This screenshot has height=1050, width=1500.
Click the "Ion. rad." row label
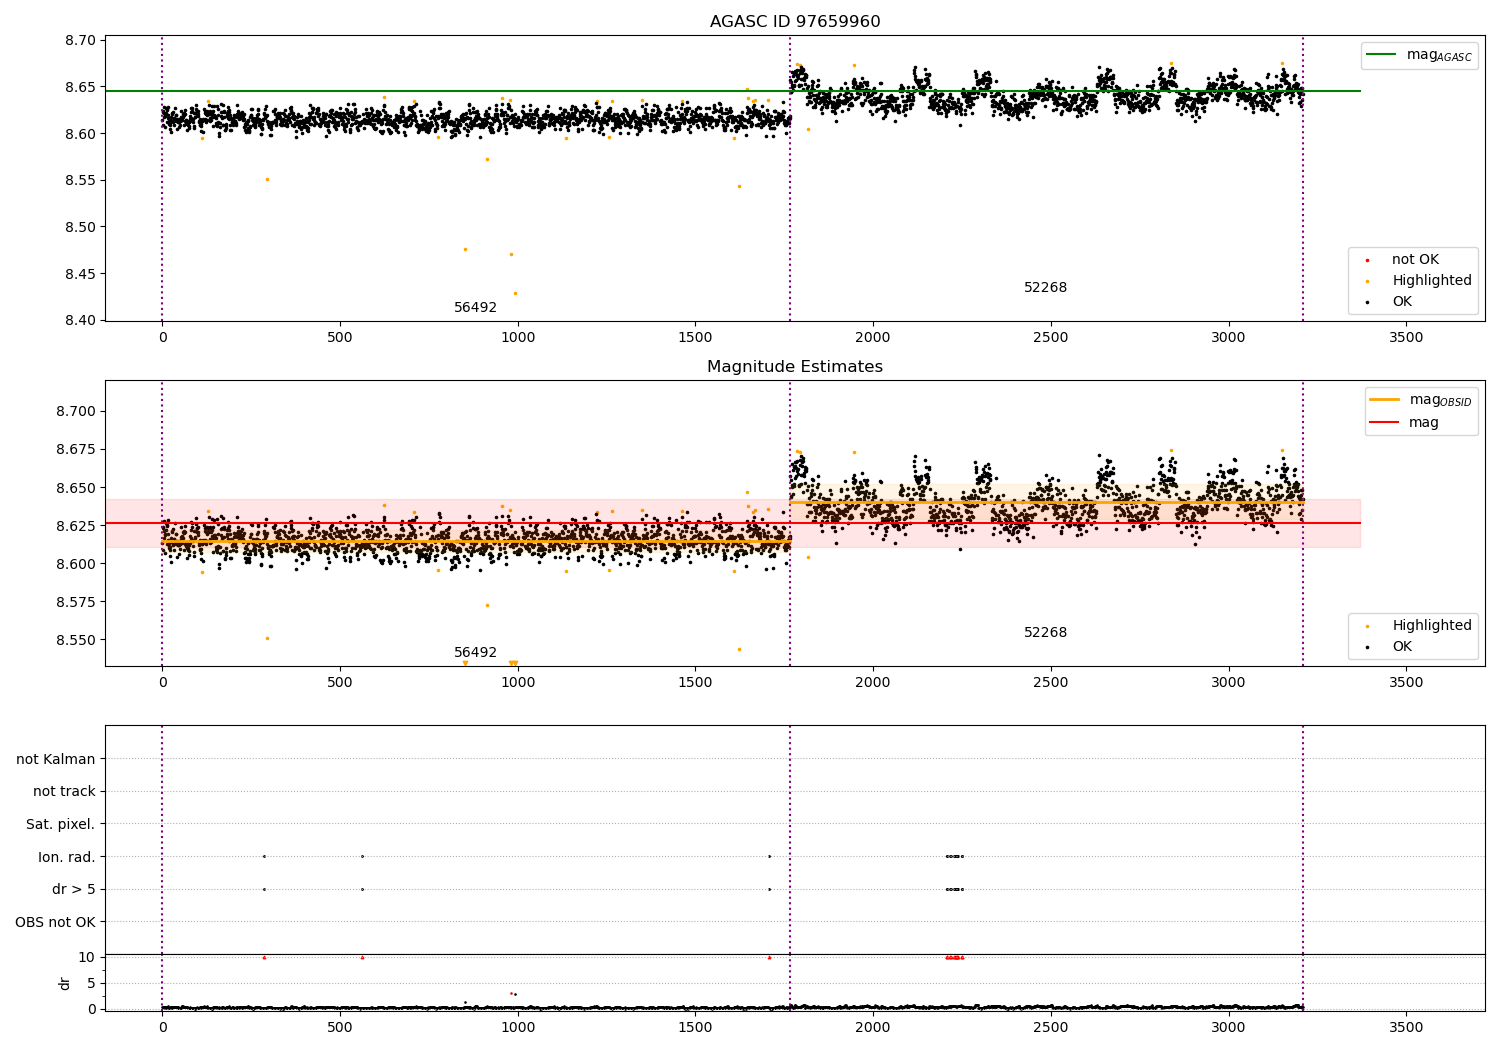pos(67,857)
